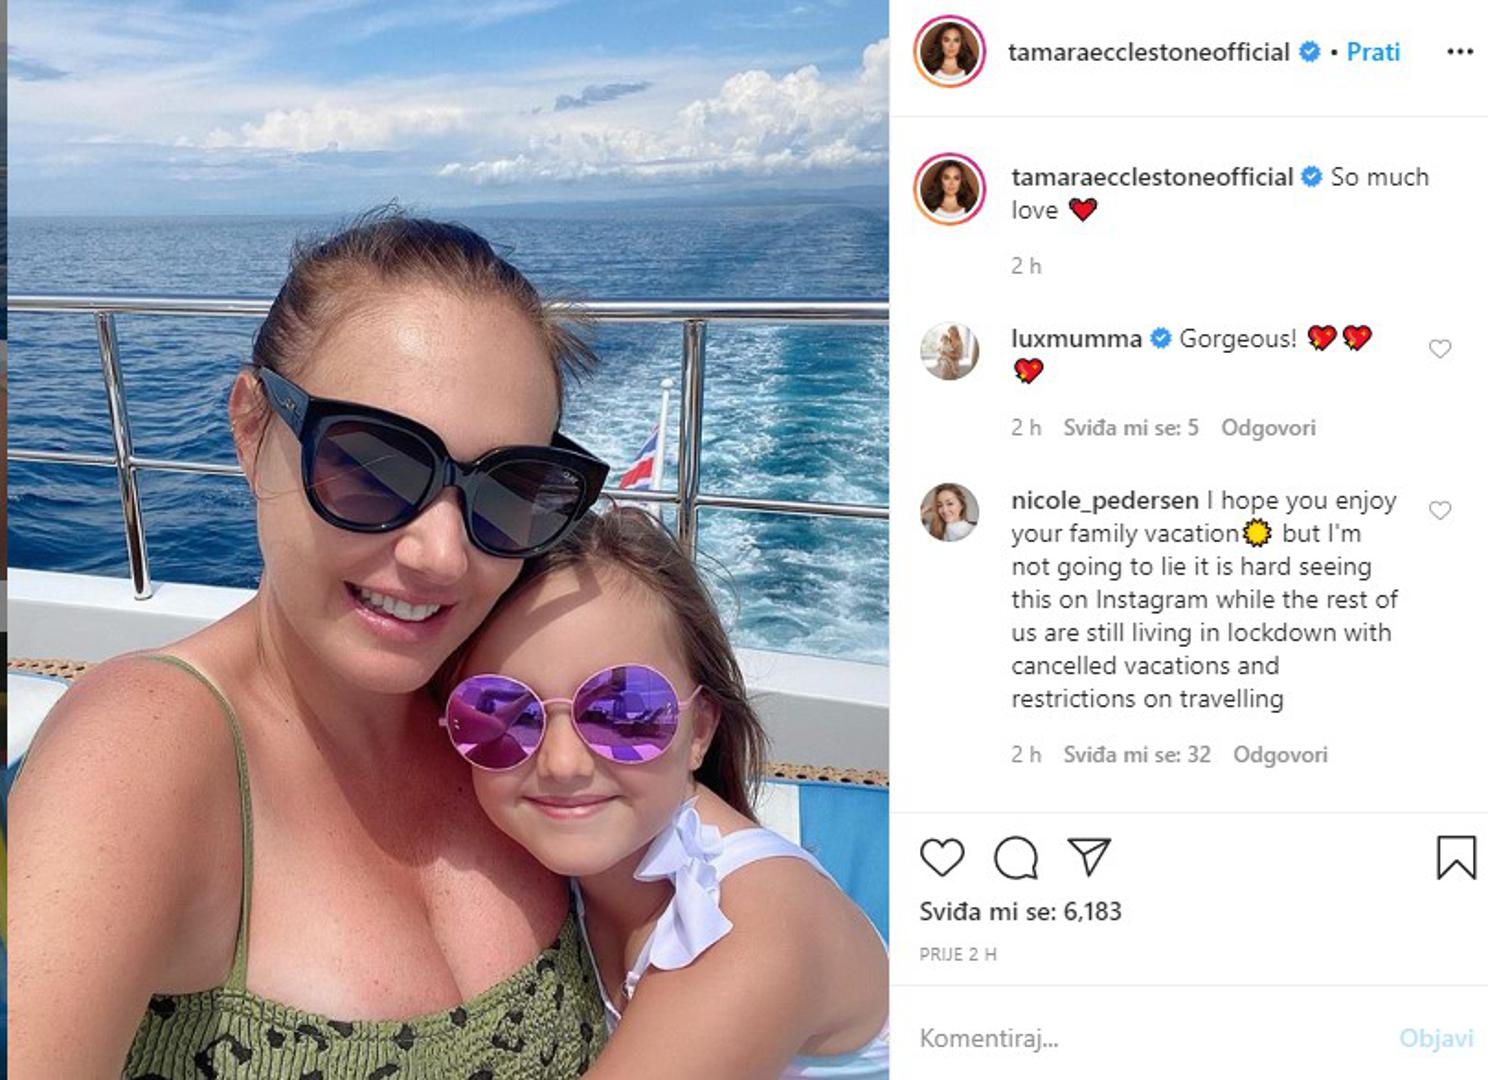Open the luxmumma username link
Image resolution: width=1488 pixels, height=1080 pixels.
[x=1076, y=339]
